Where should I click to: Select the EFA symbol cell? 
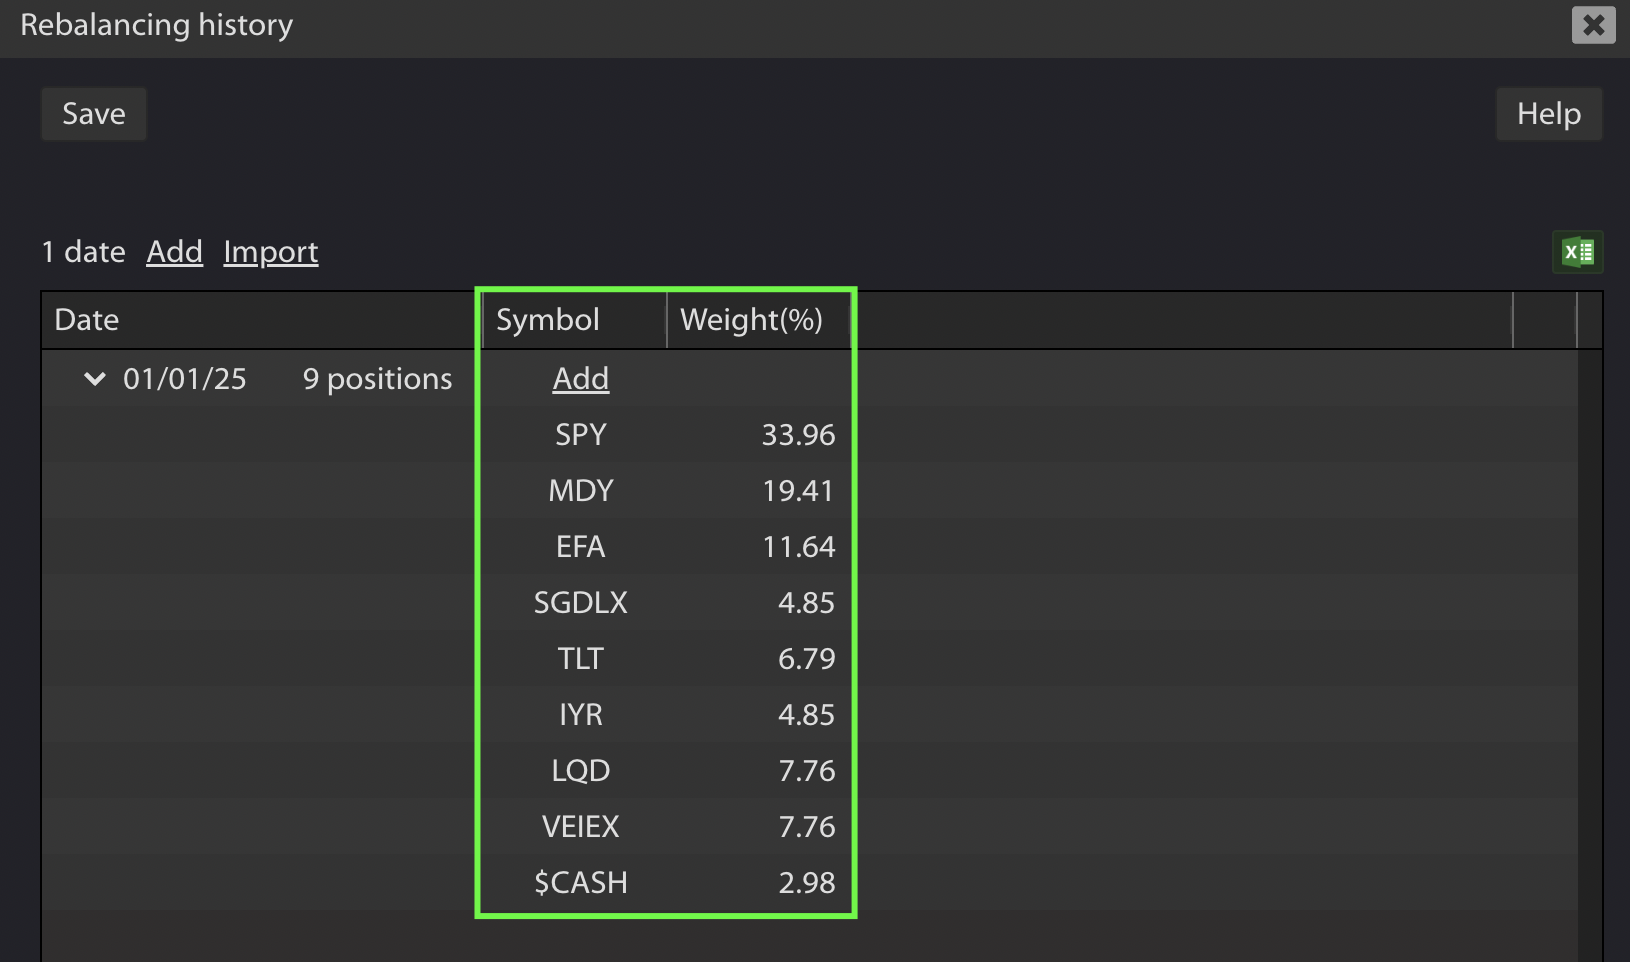[581, 547]
